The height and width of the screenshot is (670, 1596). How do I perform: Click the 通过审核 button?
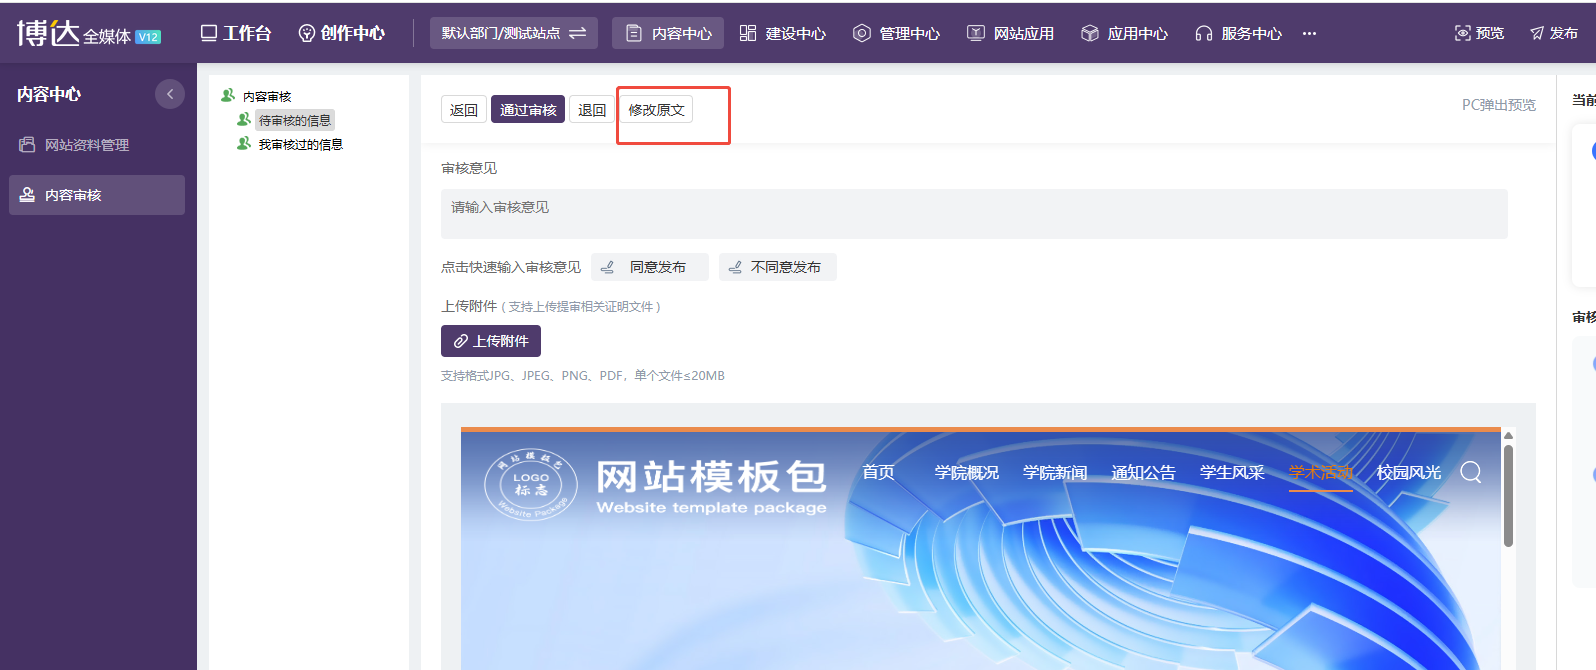tap(528, 109)
